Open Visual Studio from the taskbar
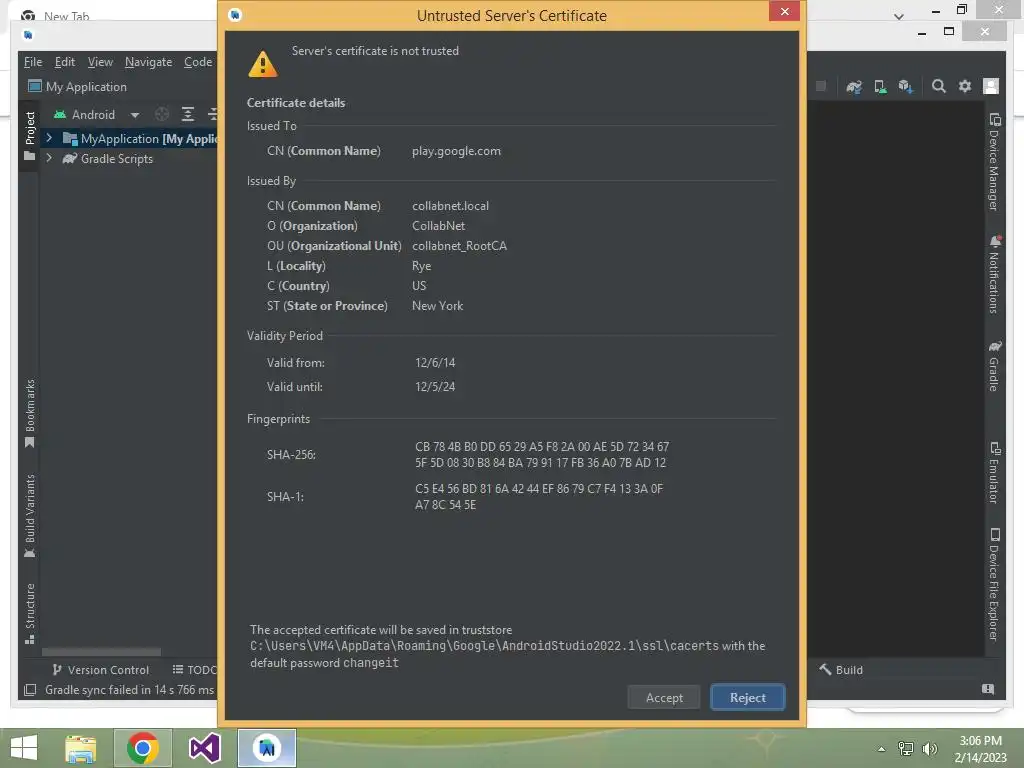Screen dimensions: 1024x768 pos(204,748)
